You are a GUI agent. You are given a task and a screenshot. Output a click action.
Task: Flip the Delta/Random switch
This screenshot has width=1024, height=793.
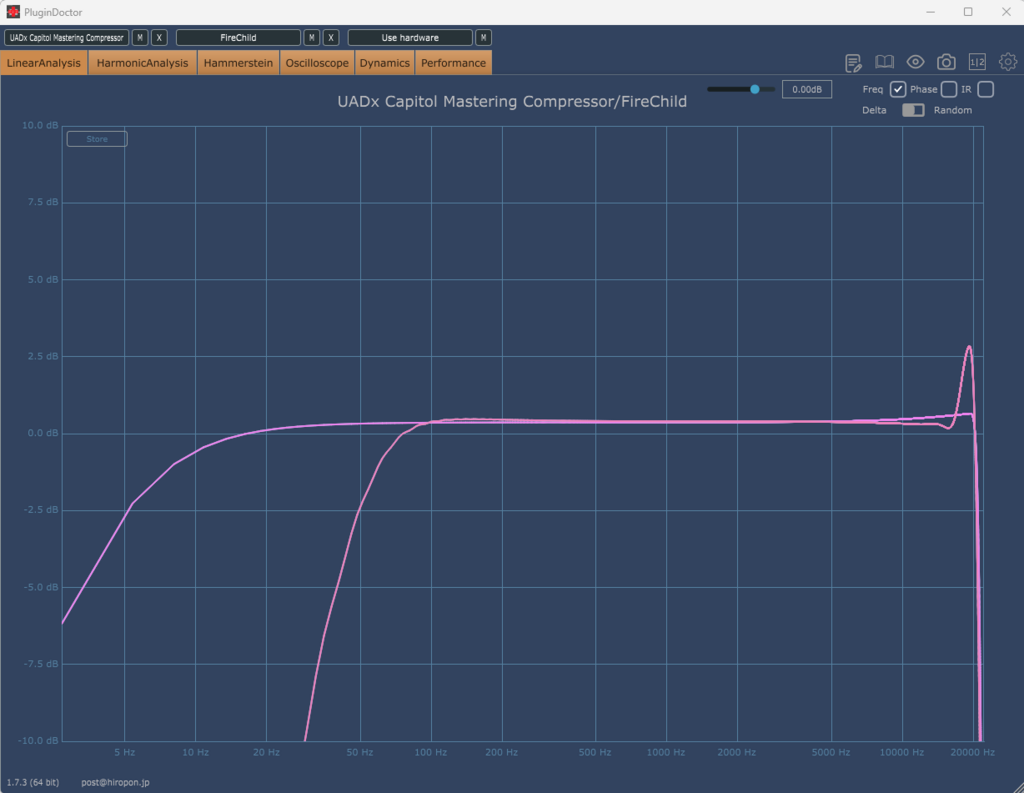click(x=913, y=110)
